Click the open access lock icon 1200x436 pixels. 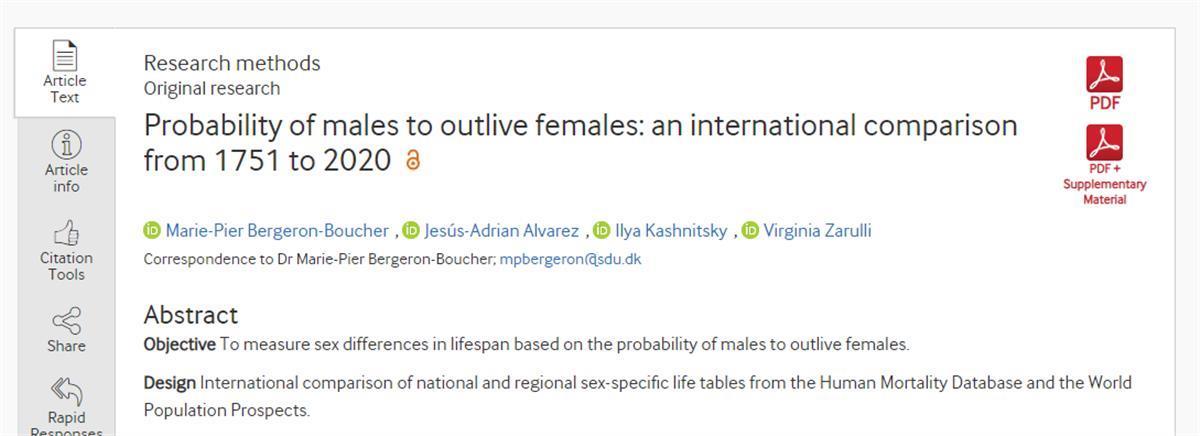coord(412,160)
